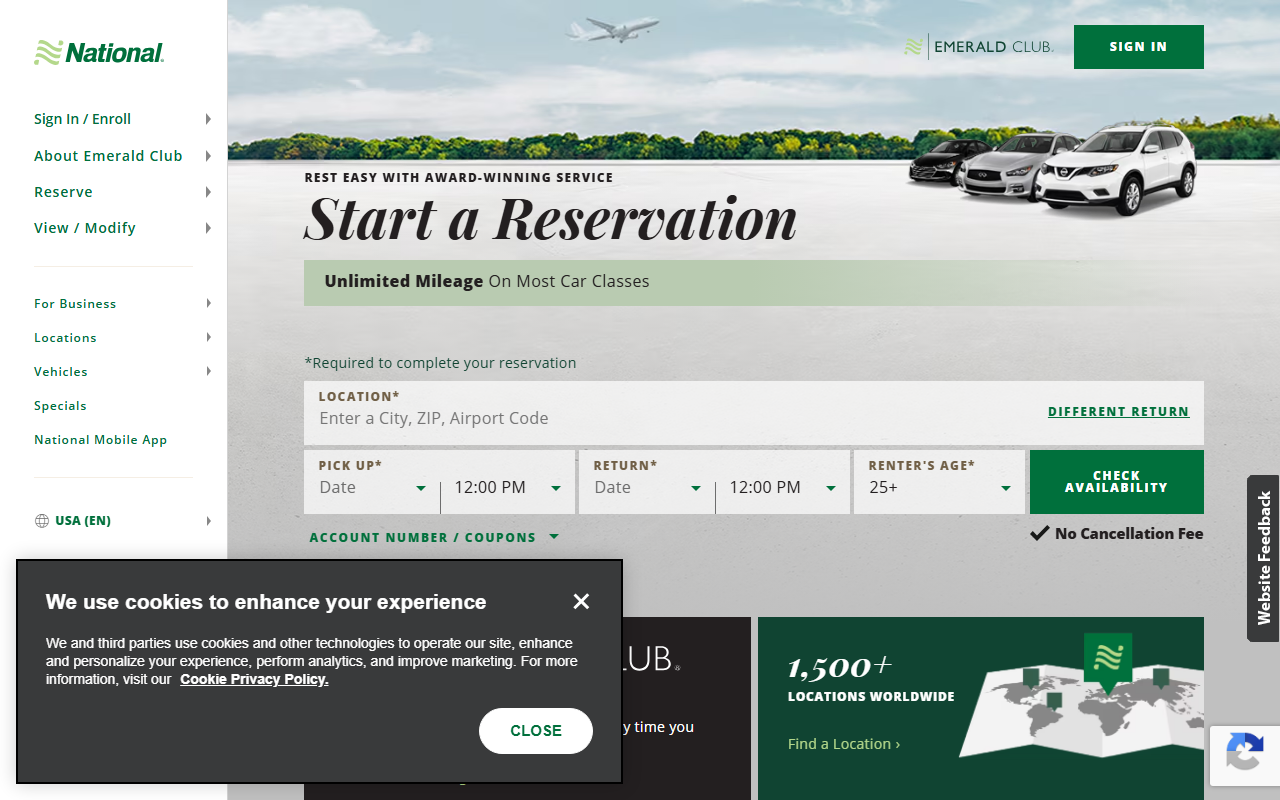Screen dimensions: 1280x800
Task: Open the Pick Up date dropdown
Action: [x=373, y=488]
